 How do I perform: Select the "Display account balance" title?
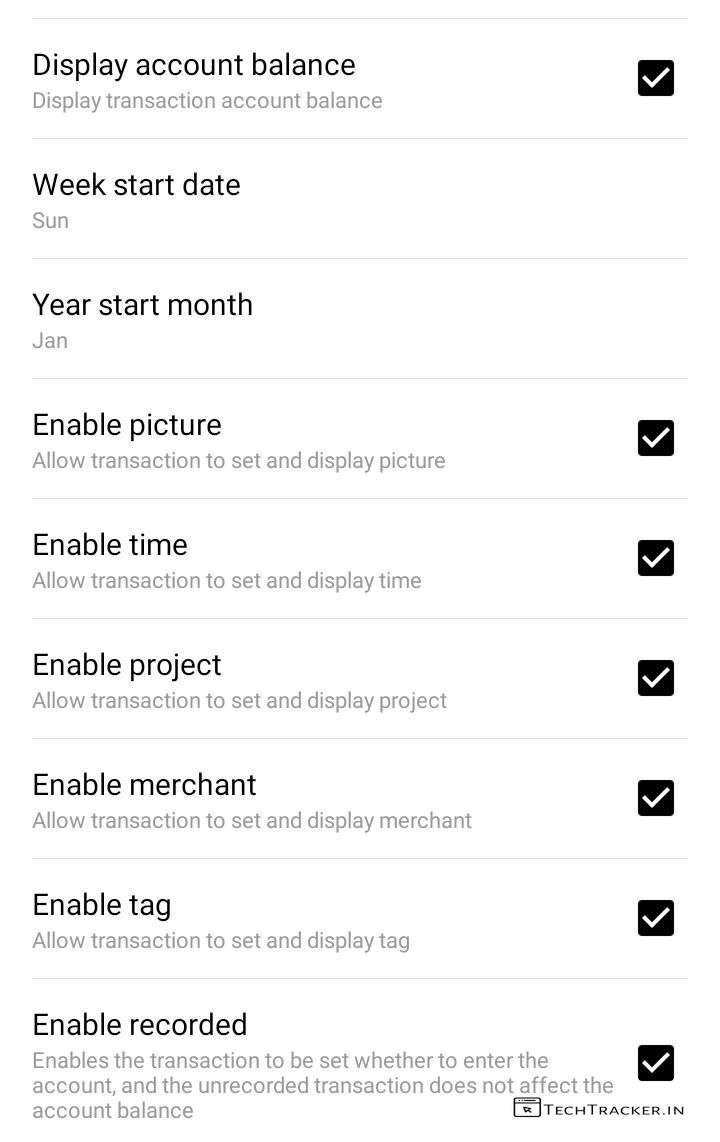point(194,65)
